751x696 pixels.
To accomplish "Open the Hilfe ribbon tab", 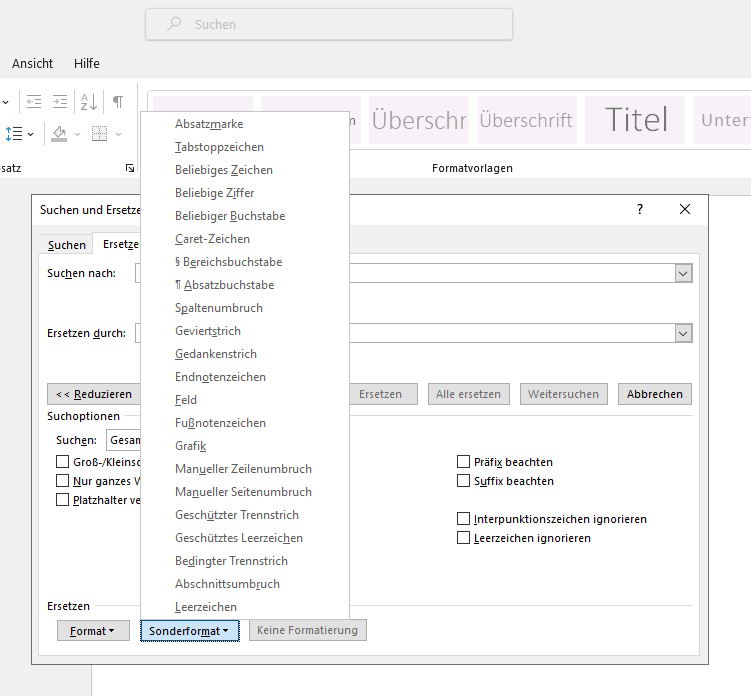I will point(87,63).
